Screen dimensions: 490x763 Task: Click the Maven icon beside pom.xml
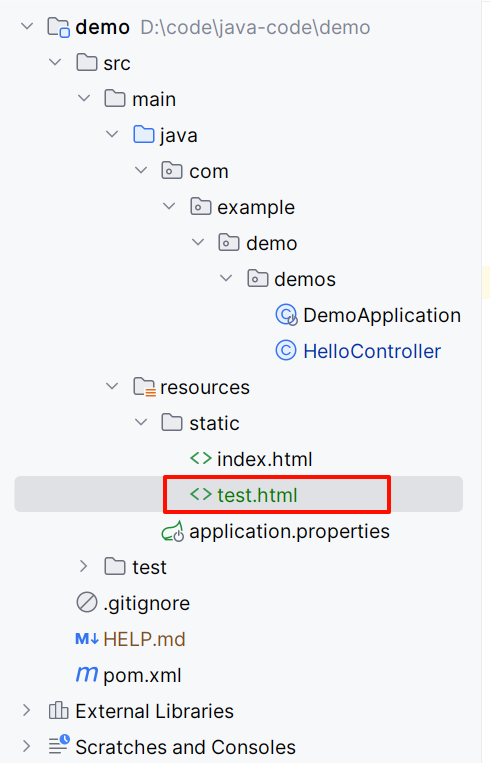point(87,674)
